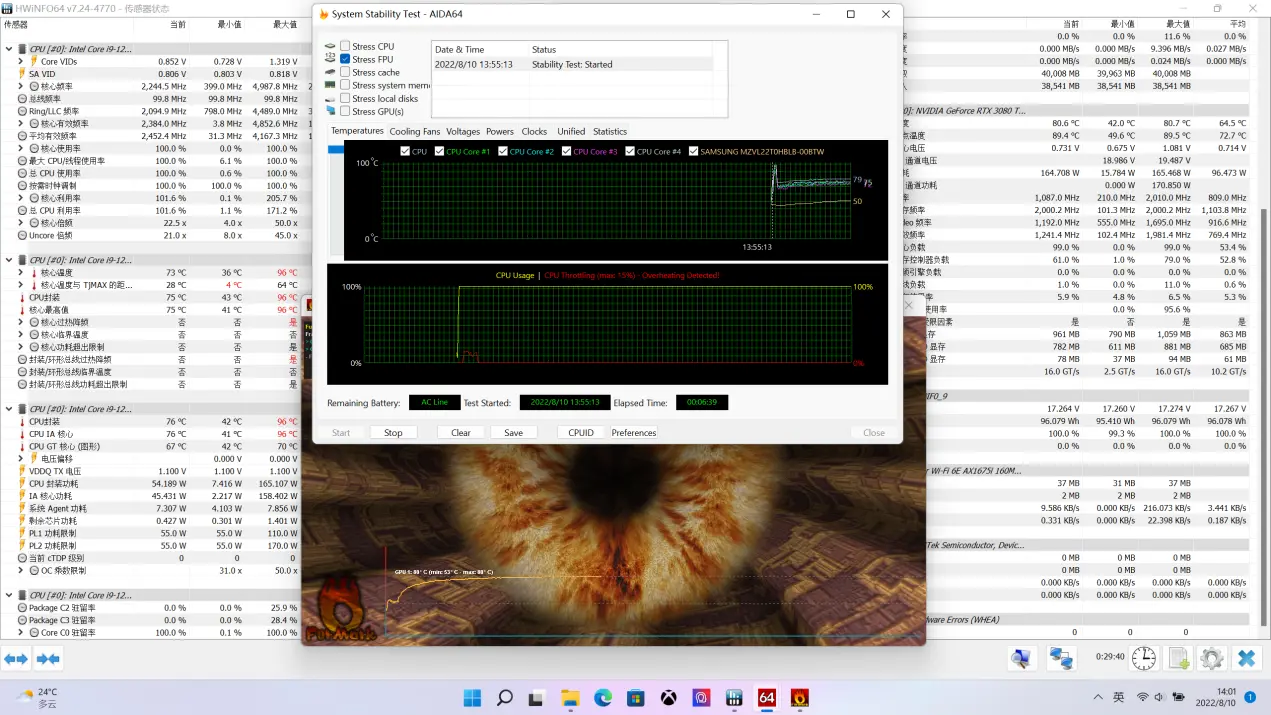Click HWiNFO blue X close-sensors icon
This screenshot has width=1271, height=715.
click(1246, 658)
